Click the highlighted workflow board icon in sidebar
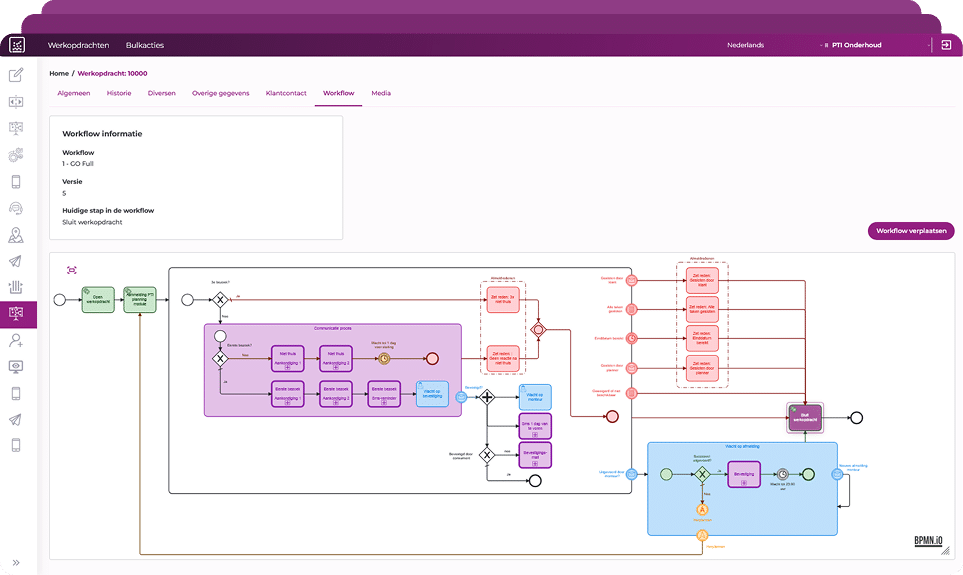 16,313
